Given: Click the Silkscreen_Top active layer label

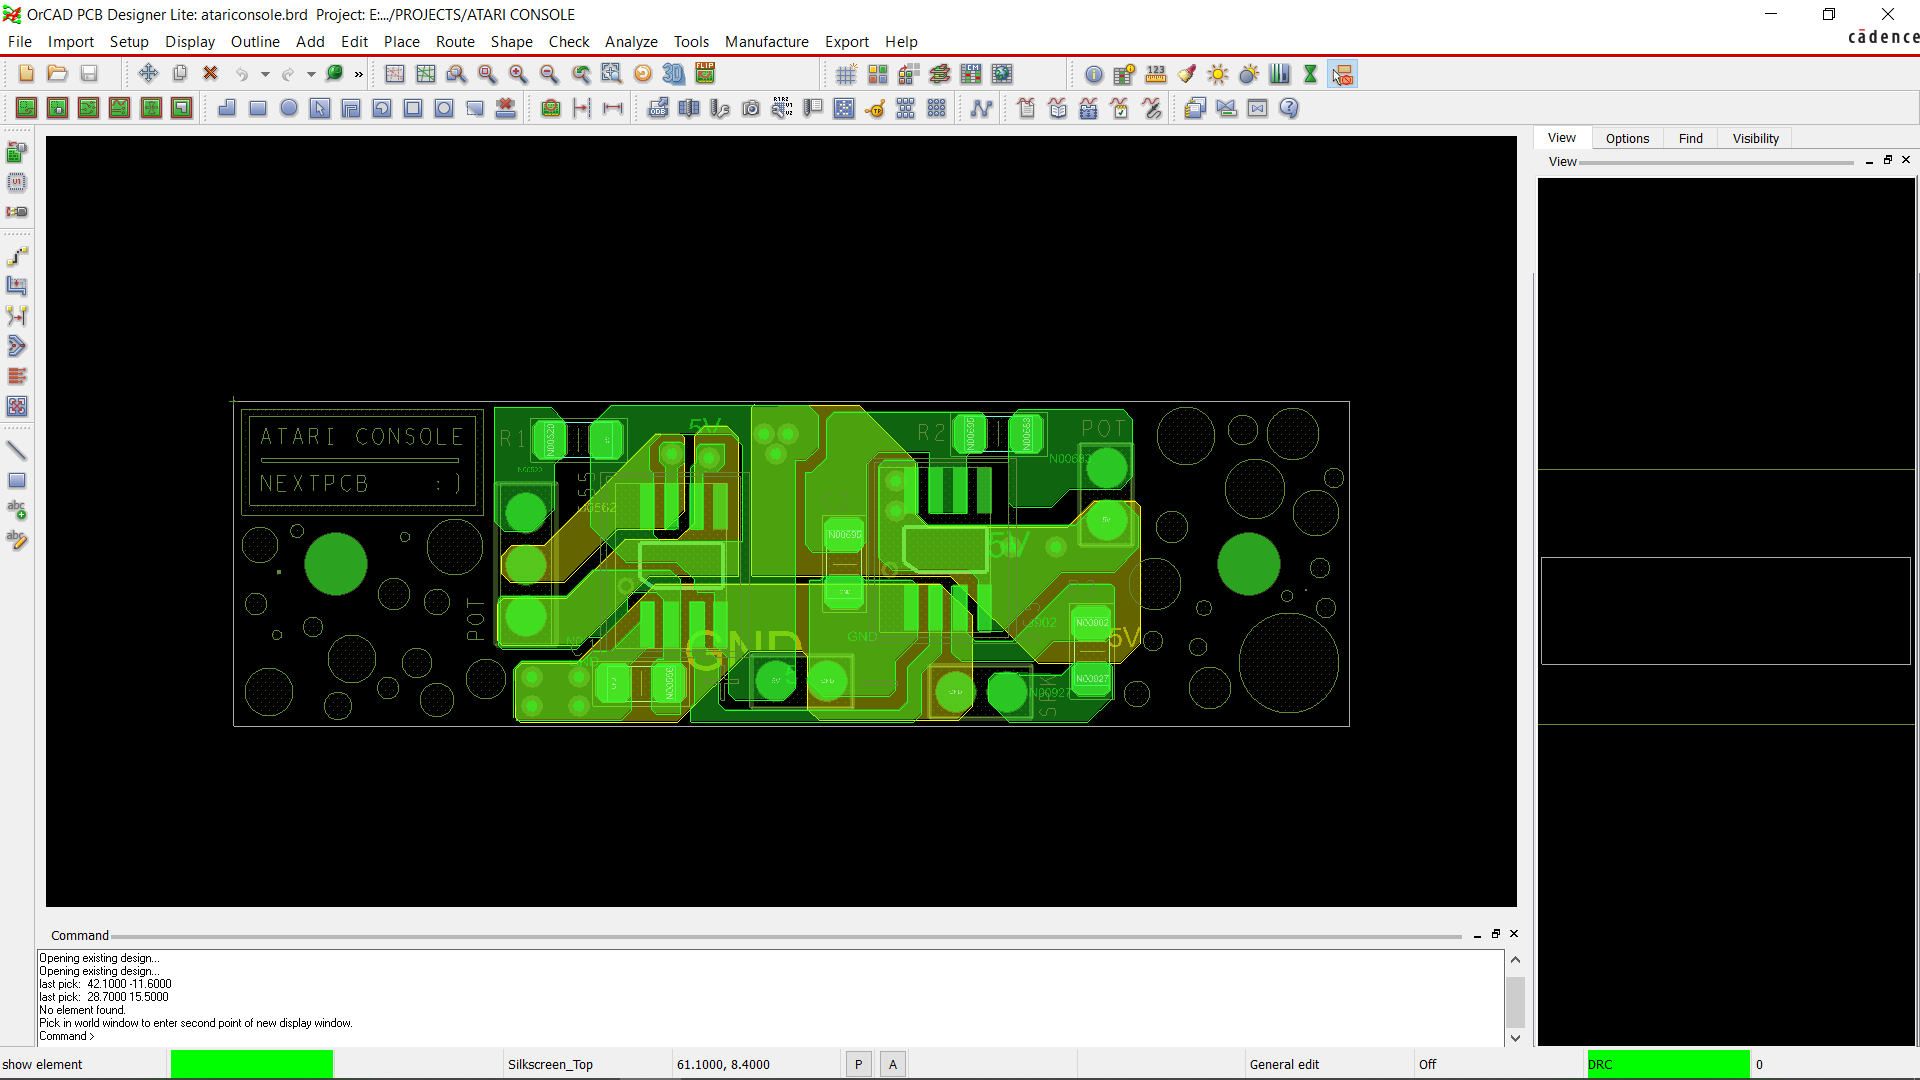Looking at the screenshot, I should pyautogui.click(x=550, y=1065).
